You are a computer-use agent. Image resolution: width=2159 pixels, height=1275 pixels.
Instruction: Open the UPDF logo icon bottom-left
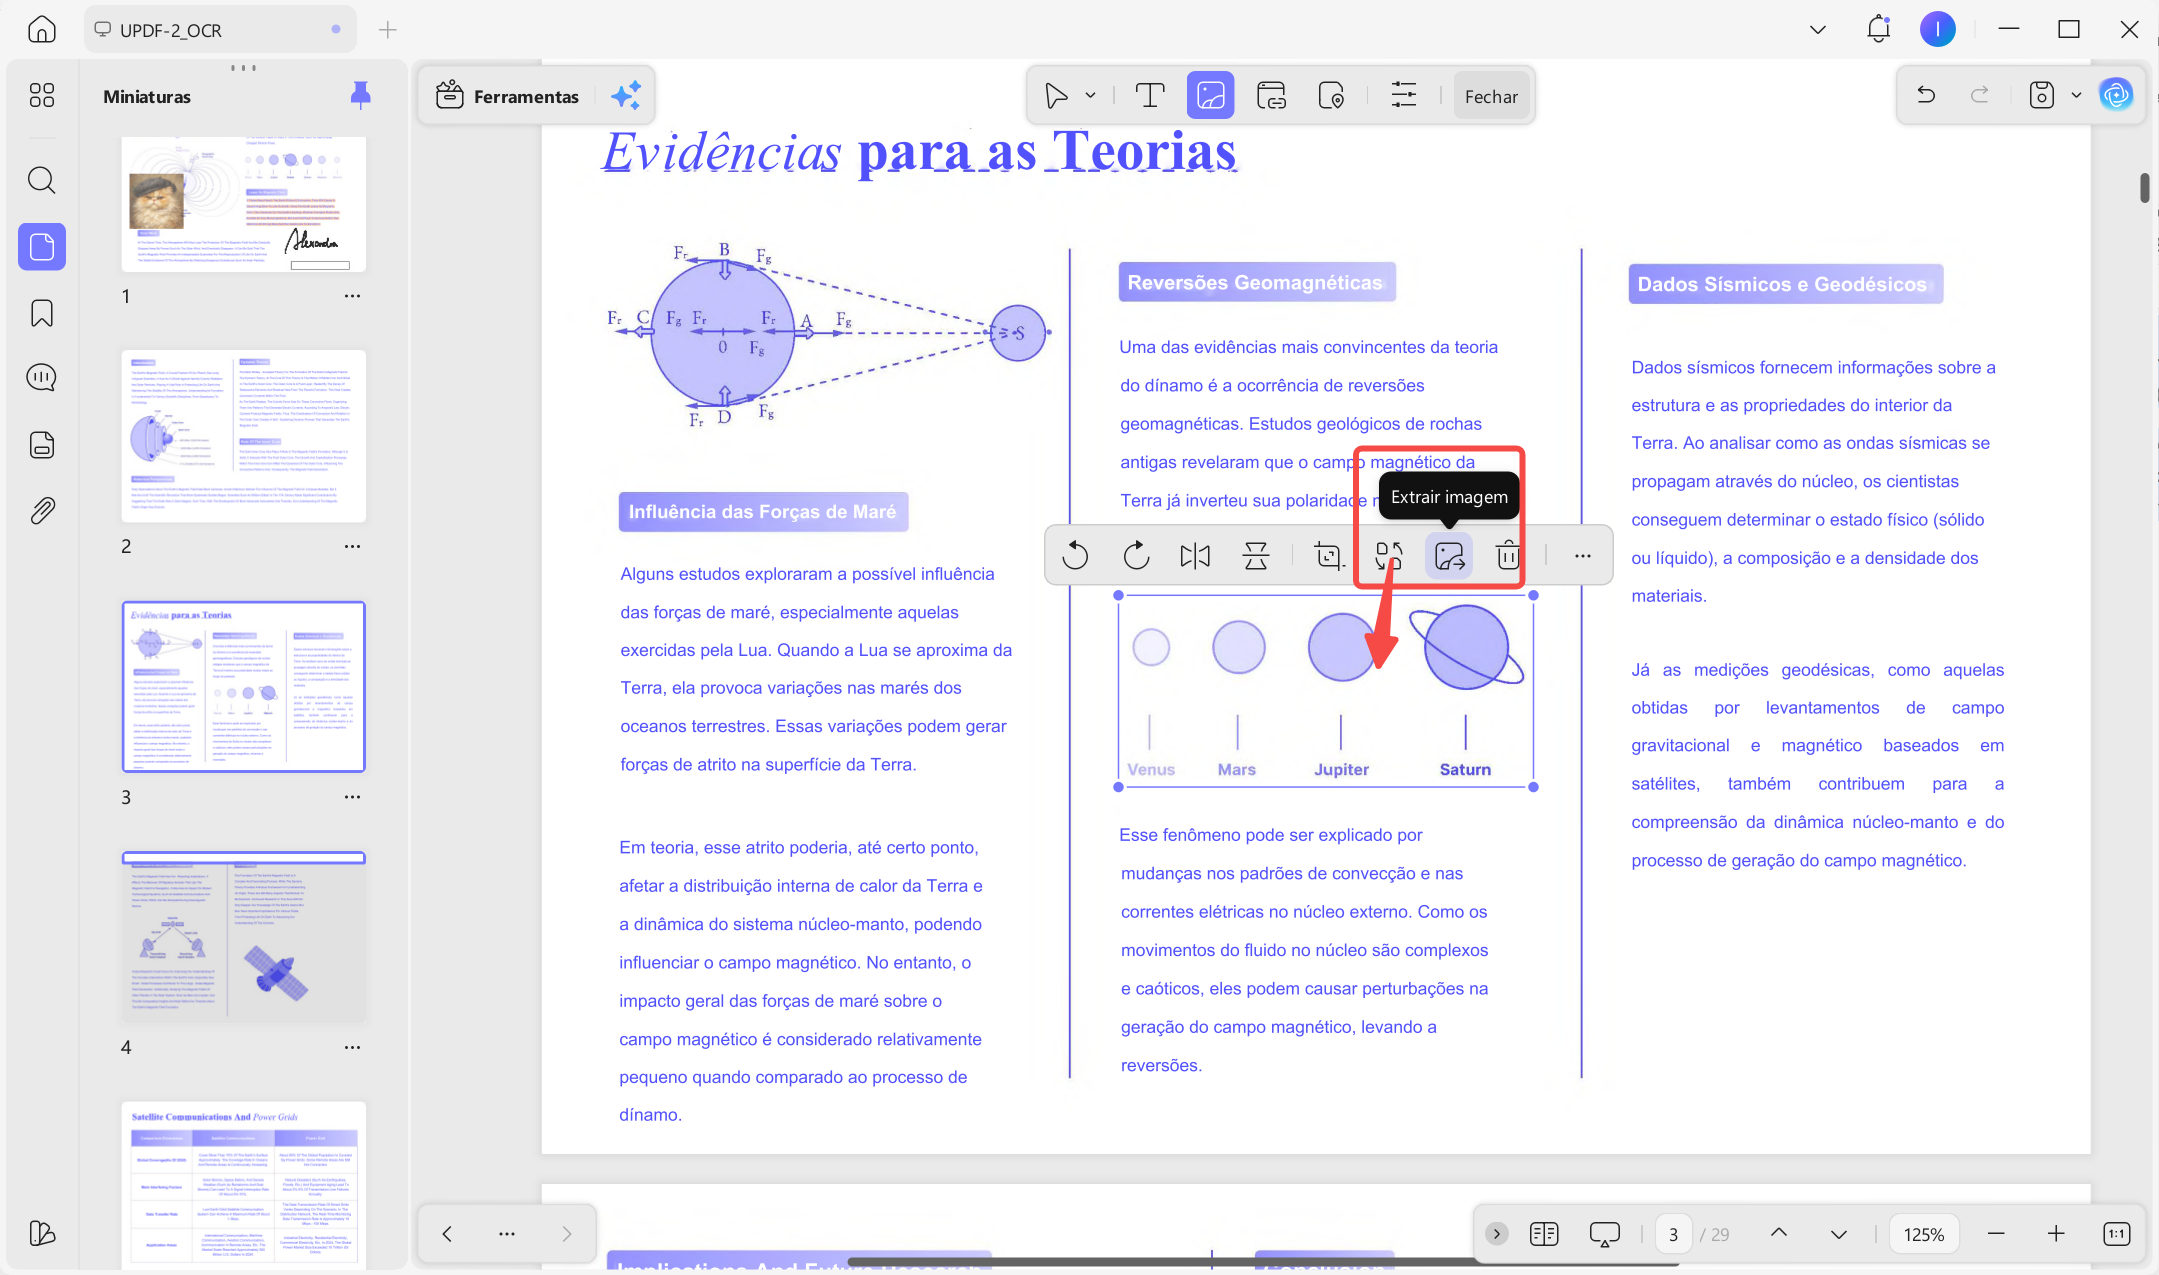pyautogui.click(x=42, y=1233)
